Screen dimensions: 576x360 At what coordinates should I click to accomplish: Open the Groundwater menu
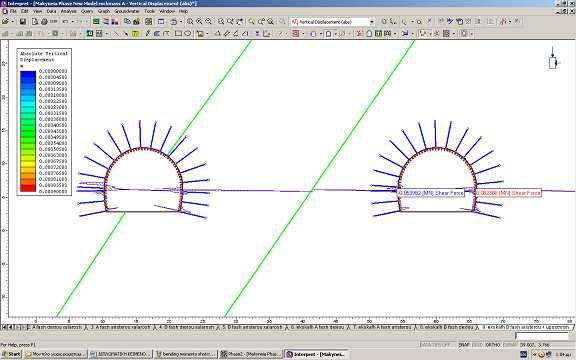[126, 11]
